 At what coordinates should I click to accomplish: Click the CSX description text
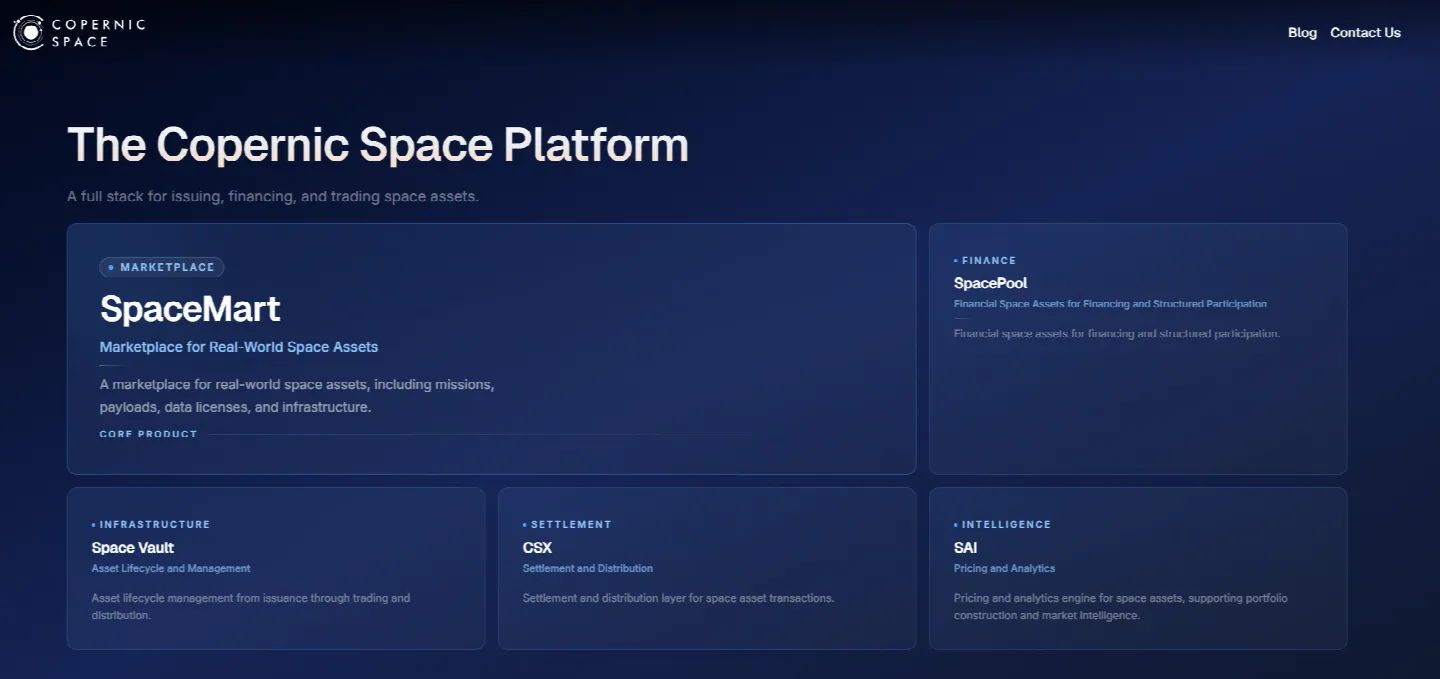678,598
